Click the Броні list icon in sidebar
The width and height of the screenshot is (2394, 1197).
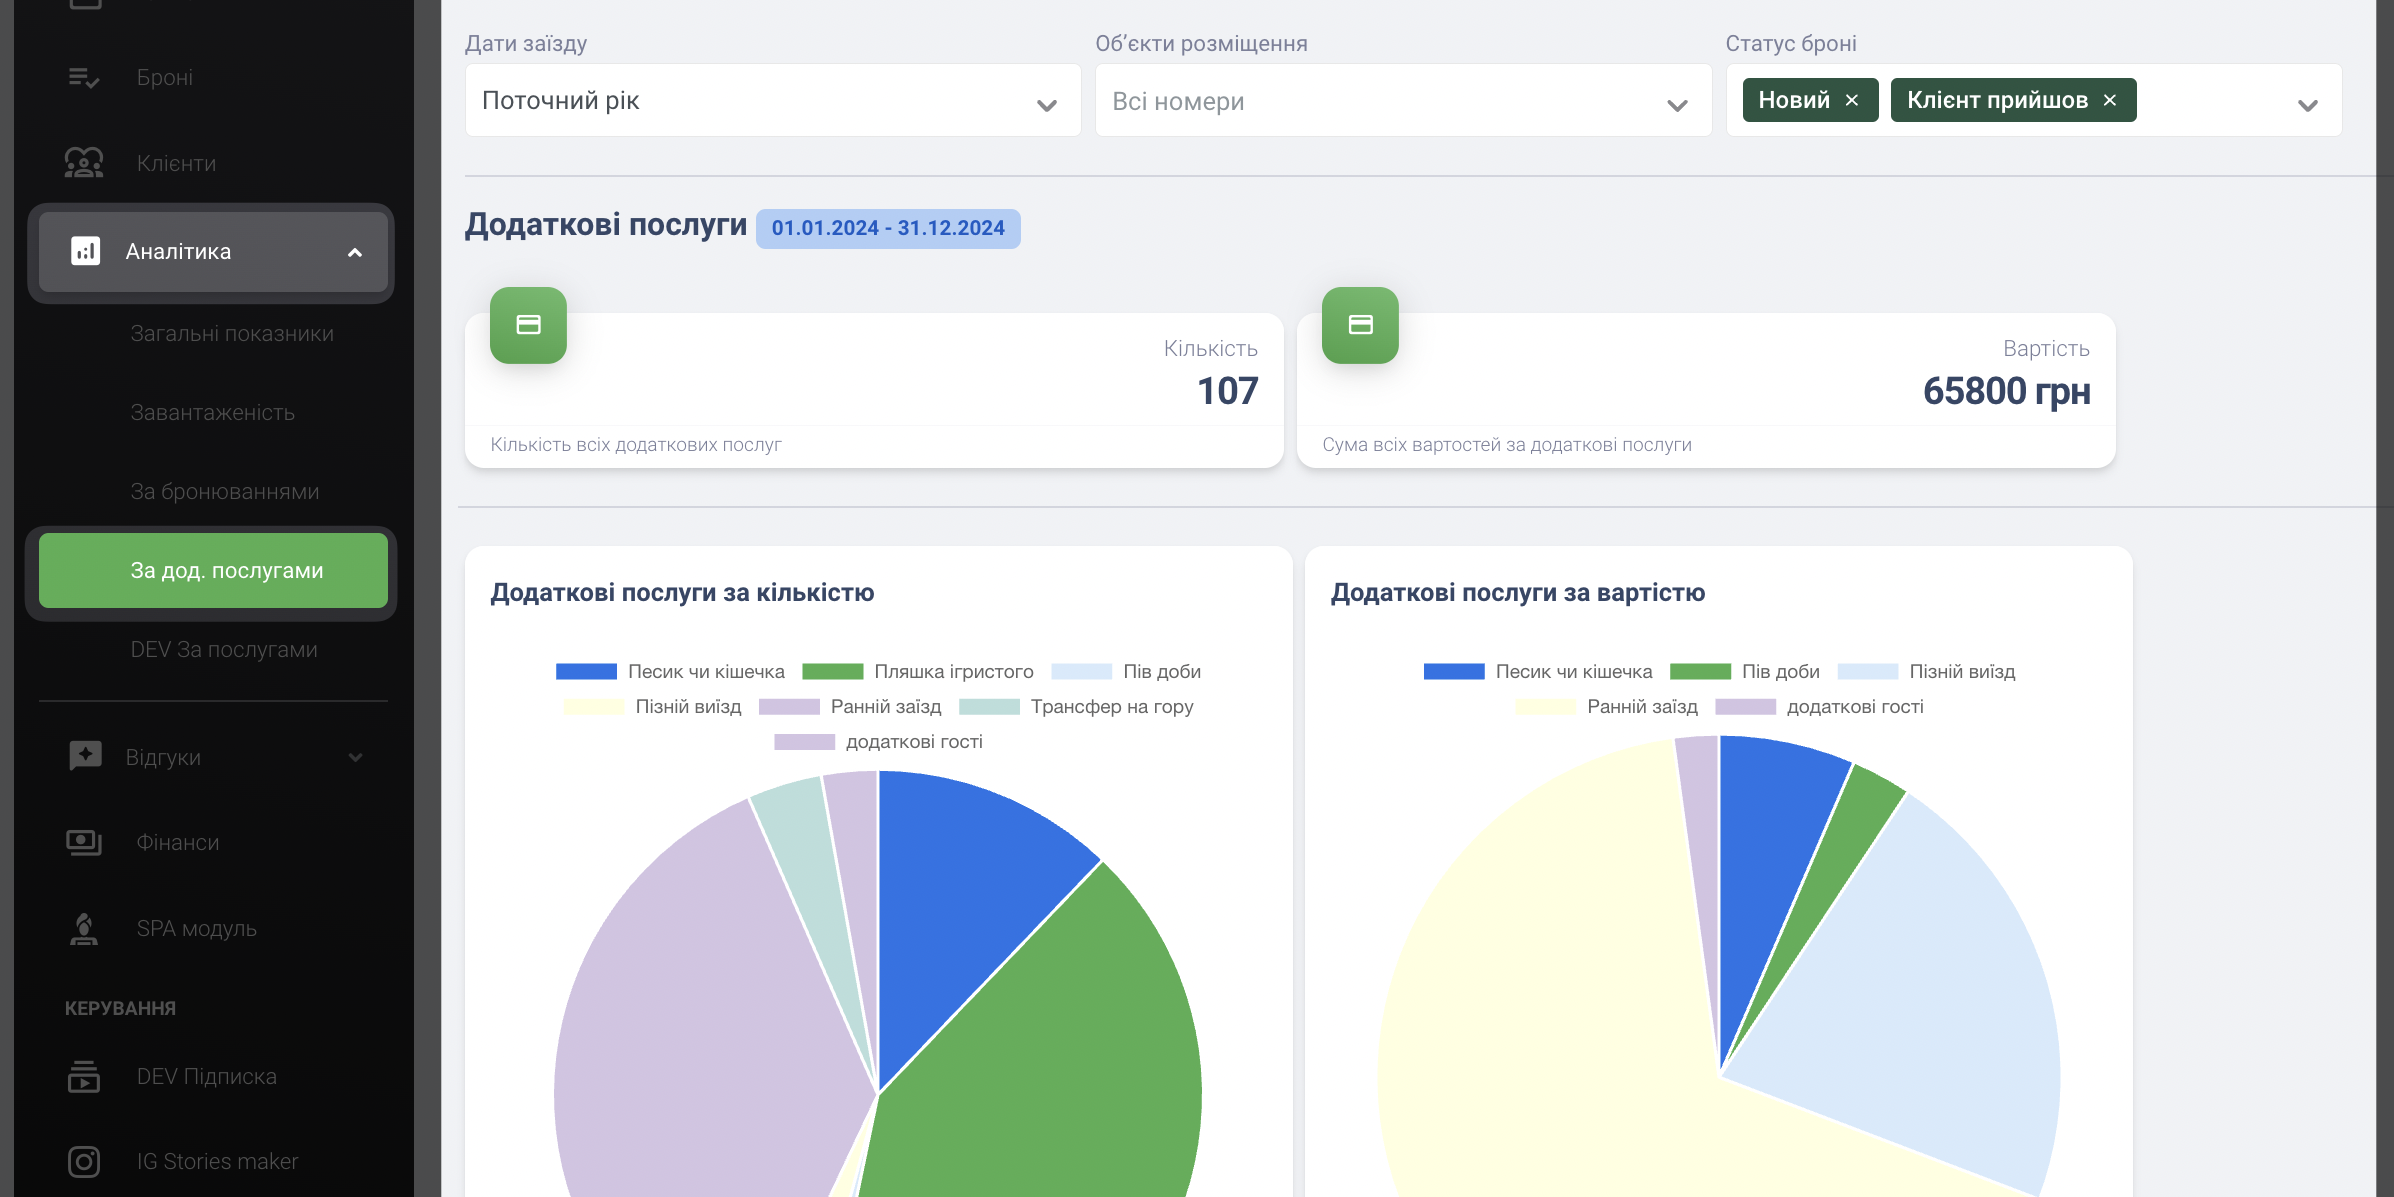point(84,78)
